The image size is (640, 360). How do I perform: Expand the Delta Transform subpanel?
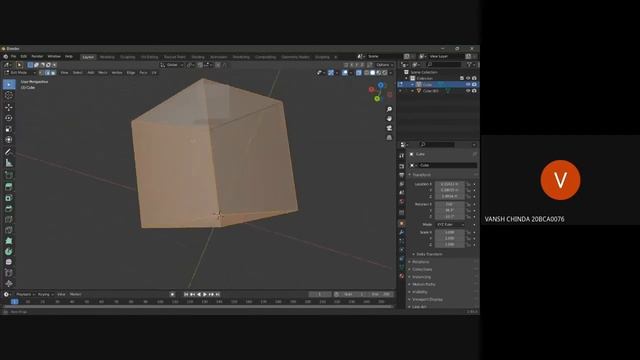[427, 254]
